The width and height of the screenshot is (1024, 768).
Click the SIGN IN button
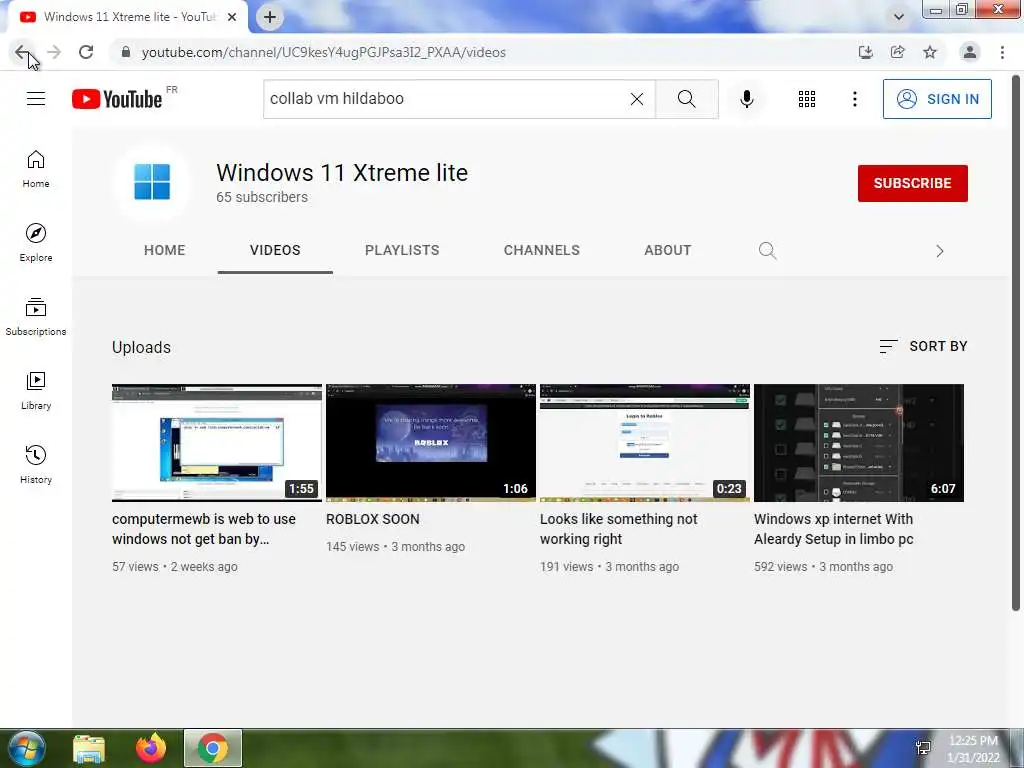tap(937, 99)
